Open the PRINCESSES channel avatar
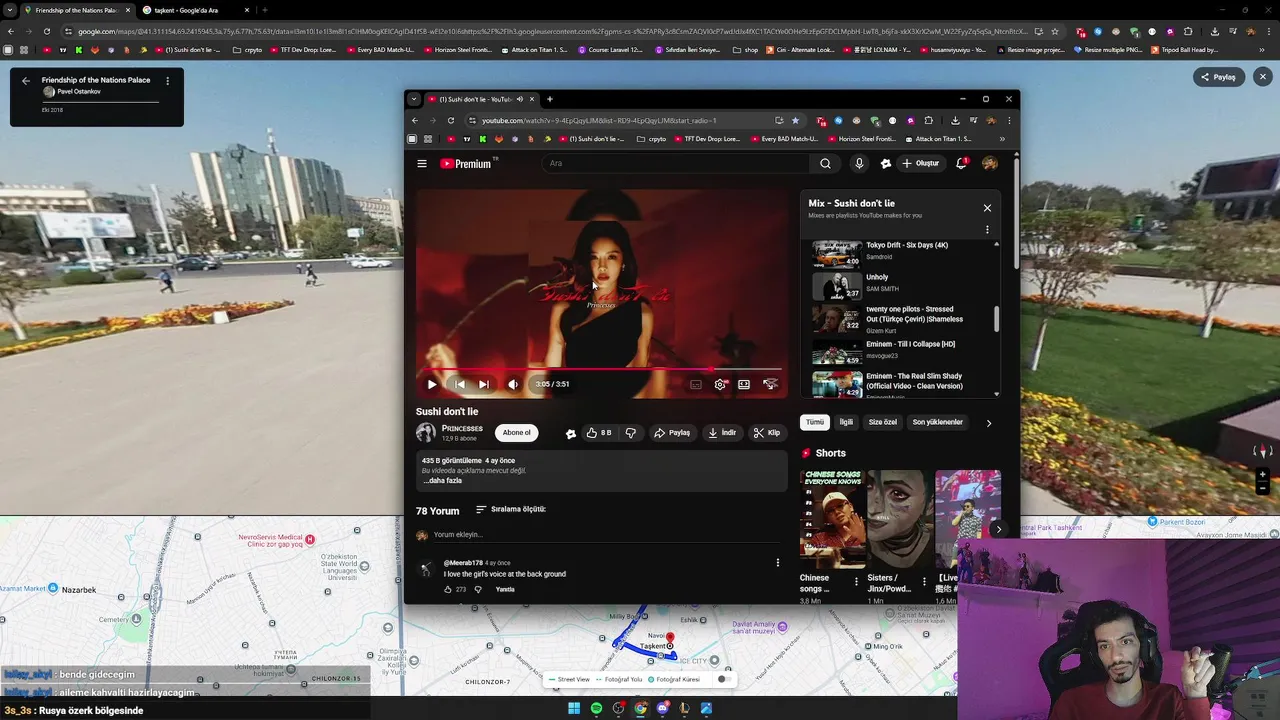 [x=426, y=433]
